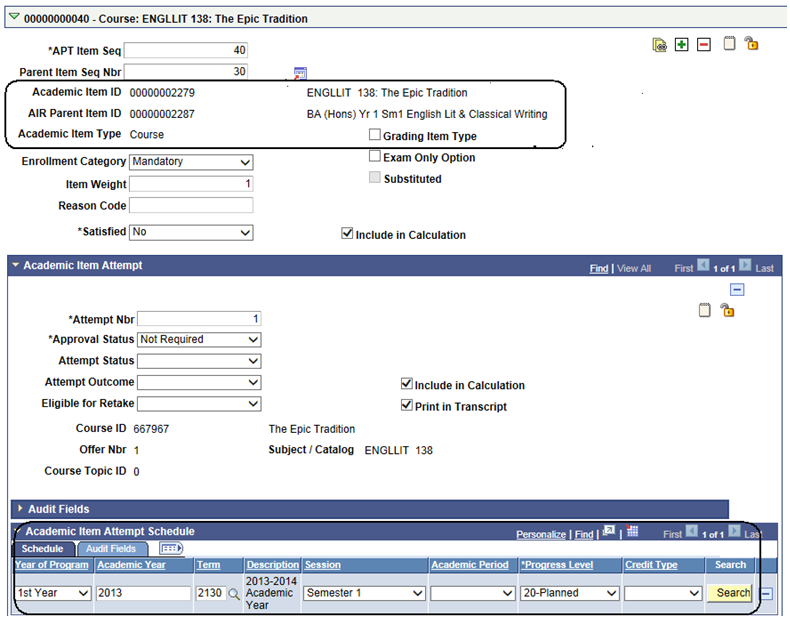Click Find link in Attempt Schedule header
790x621 pixels.
tap(584, 534)
